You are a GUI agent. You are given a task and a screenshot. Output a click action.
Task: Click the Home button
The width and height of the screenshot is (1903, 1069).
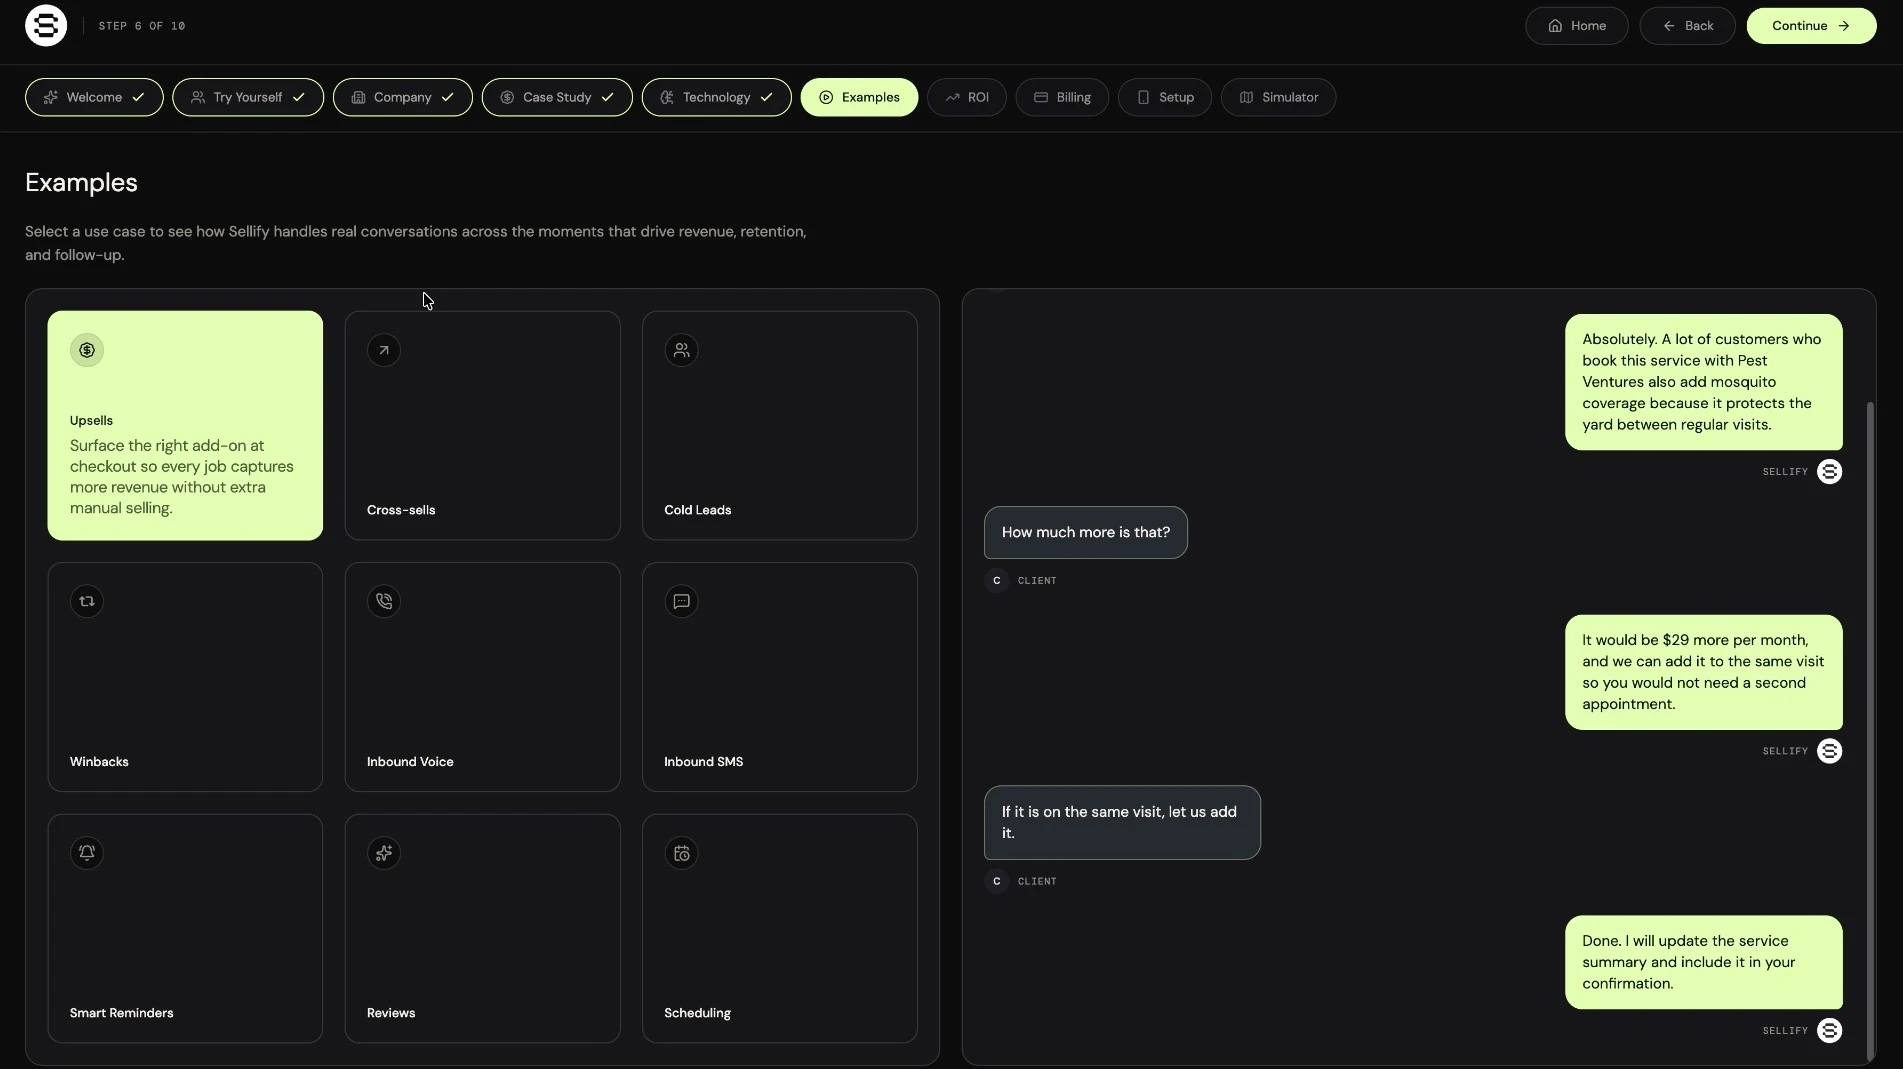[1577, 26]
